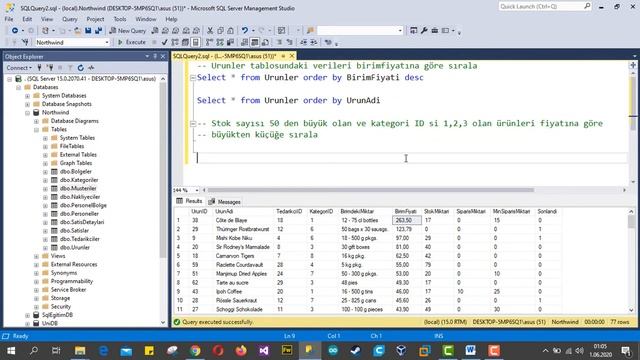
Task: Click the Windows Start button
Action: tap(11, 350)
